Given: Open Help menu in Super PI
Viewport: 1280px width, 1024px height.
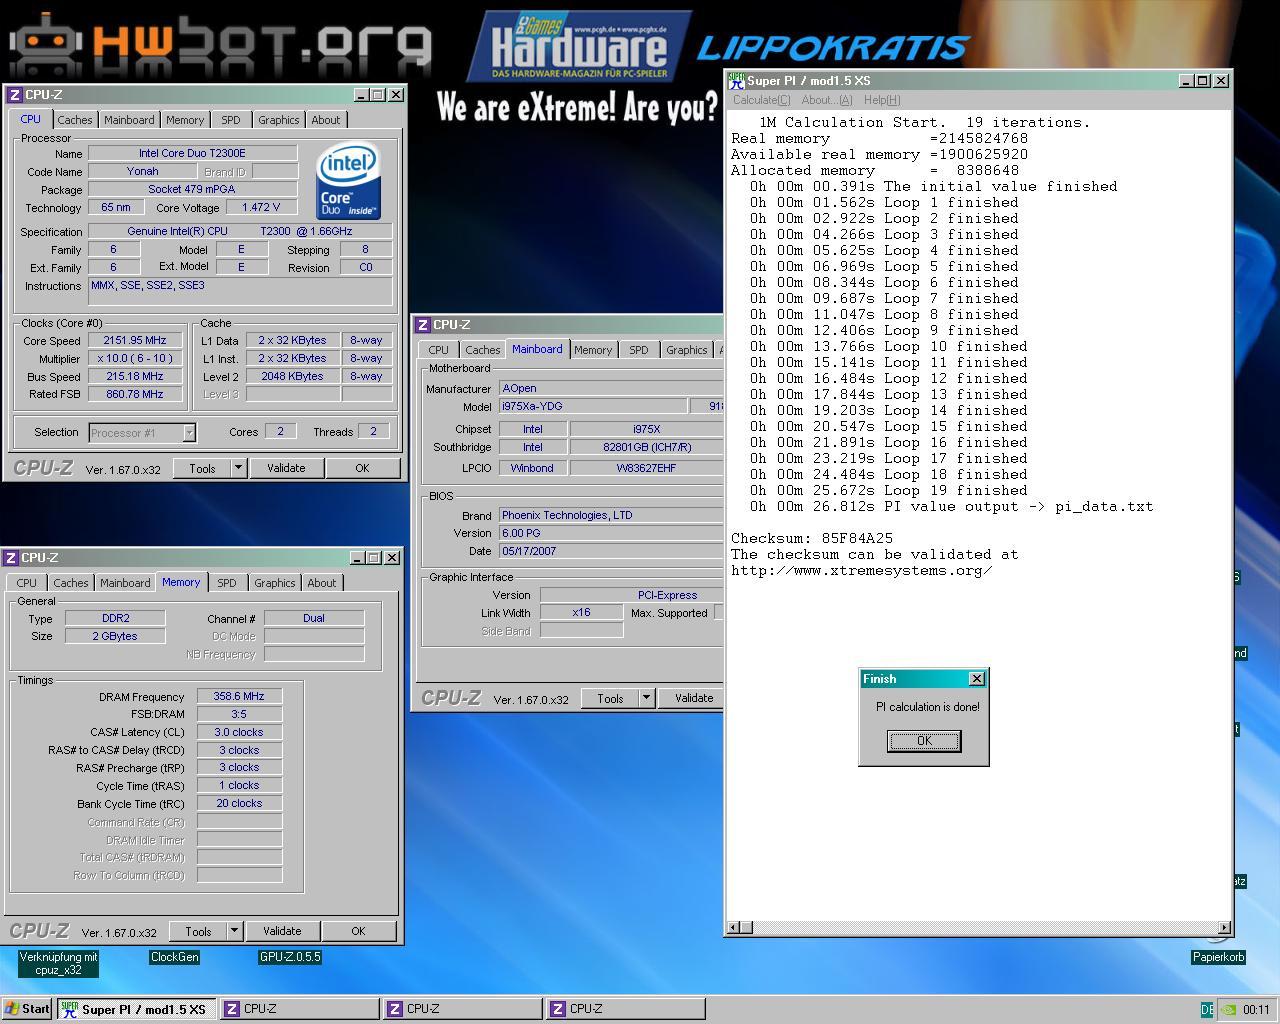Looking at the screenshot, I should (x=882, y=100).
